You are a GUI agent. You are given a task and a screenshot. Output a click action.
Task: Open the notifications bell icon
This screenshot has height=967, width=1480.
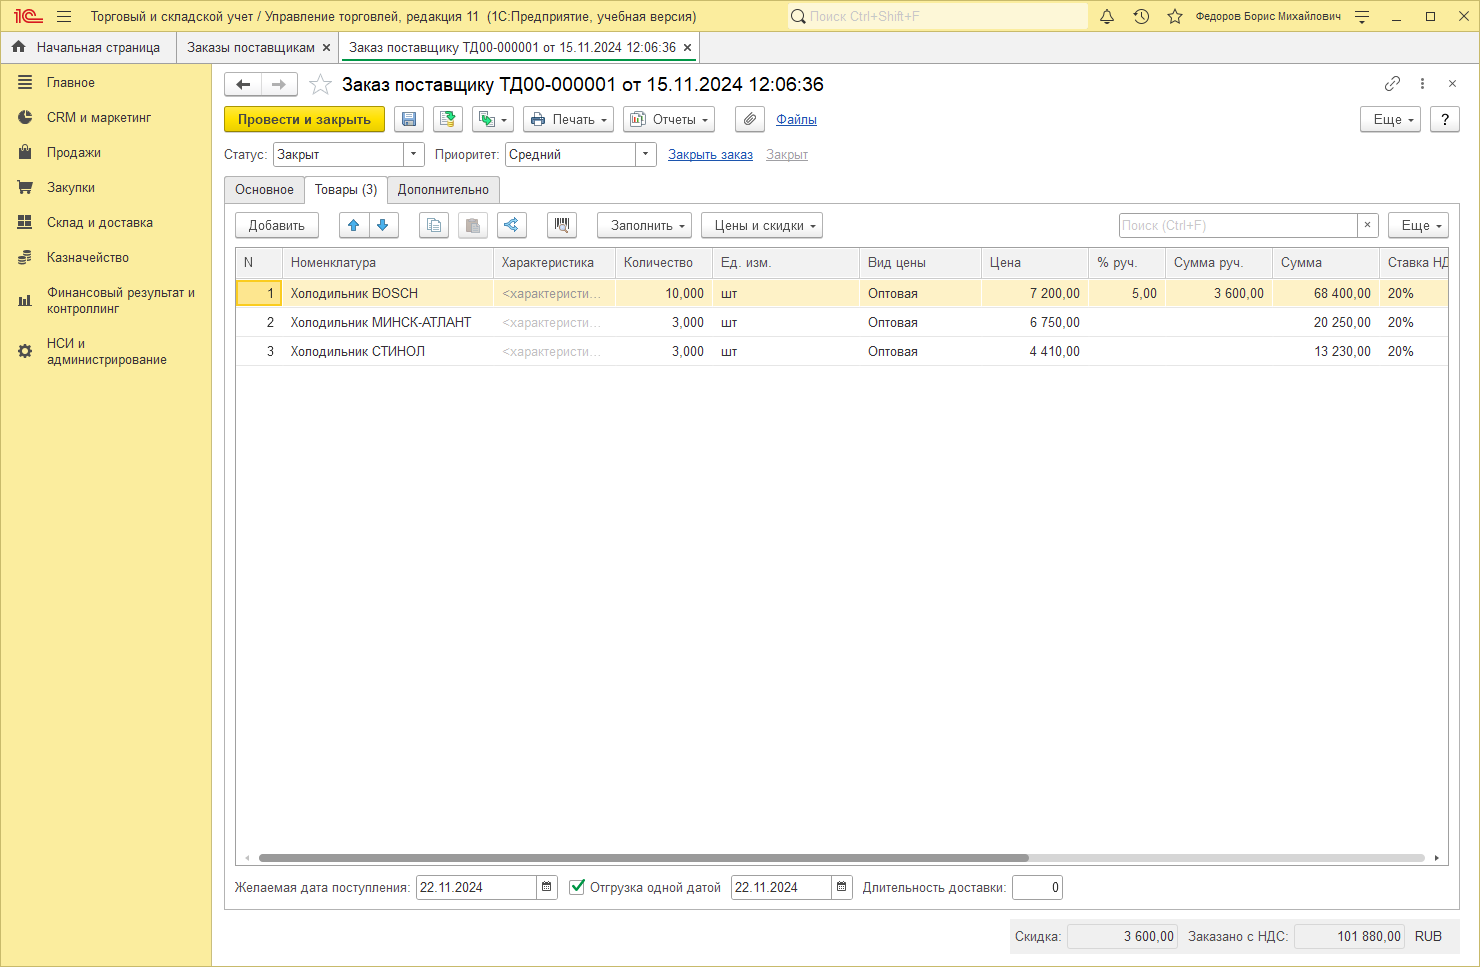1107,16
